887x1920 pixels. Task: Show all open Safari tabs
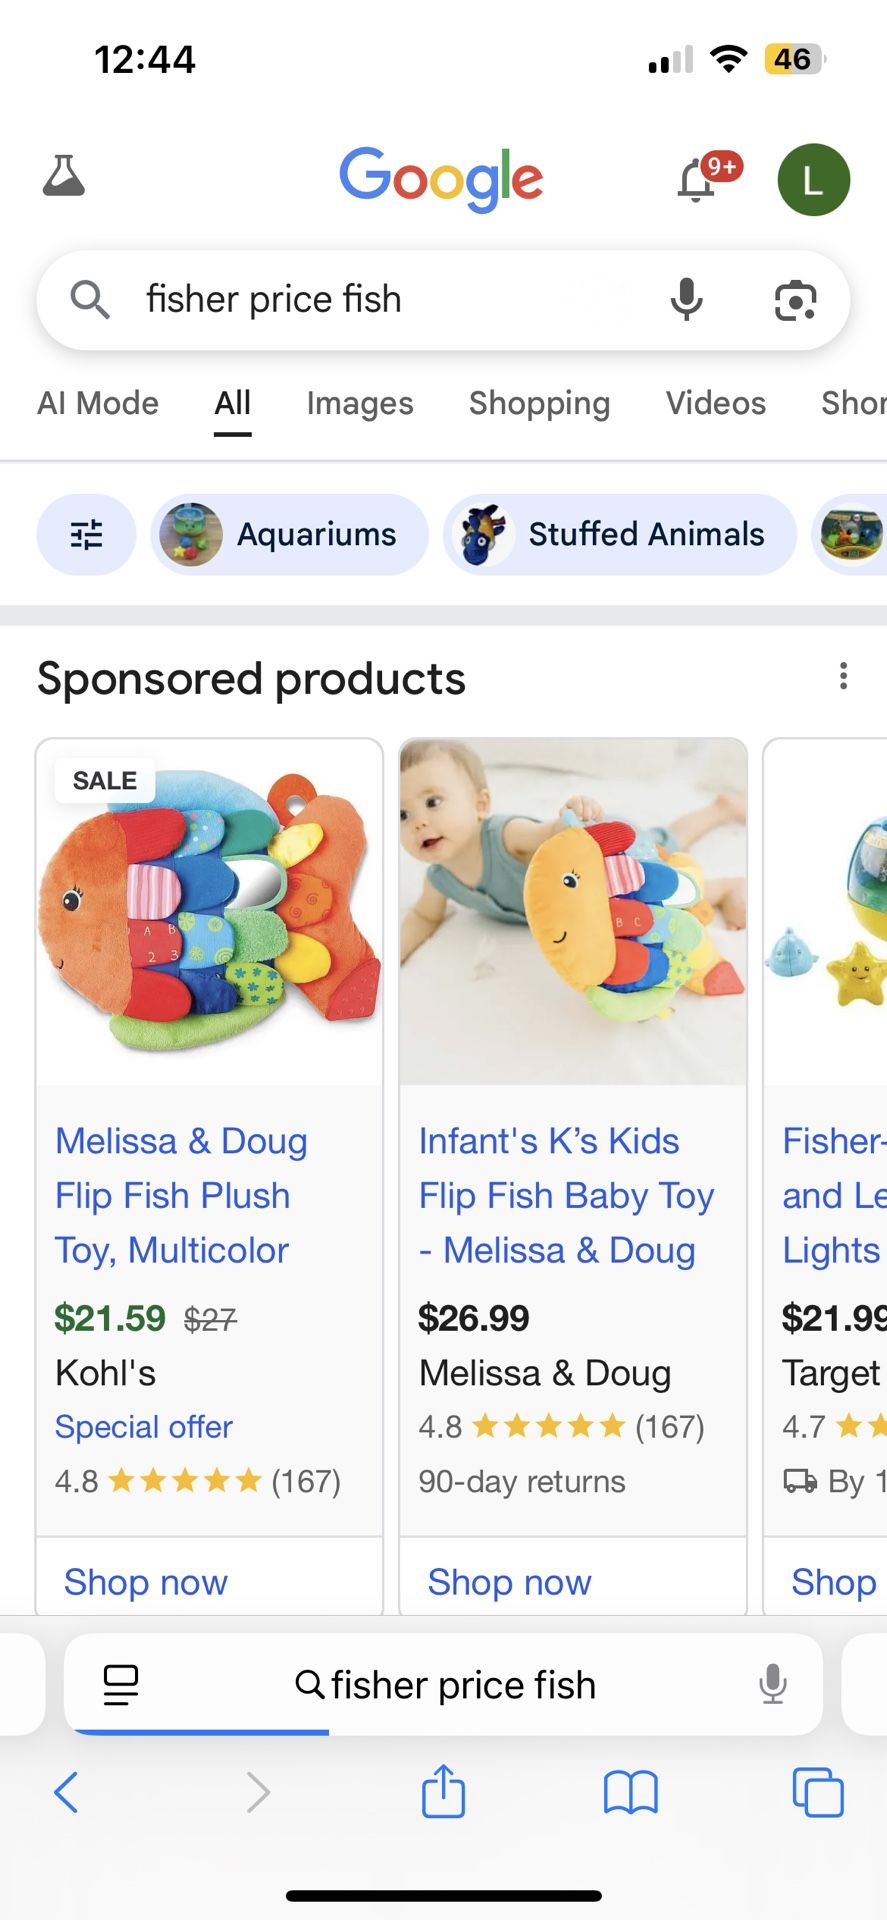817,1791
